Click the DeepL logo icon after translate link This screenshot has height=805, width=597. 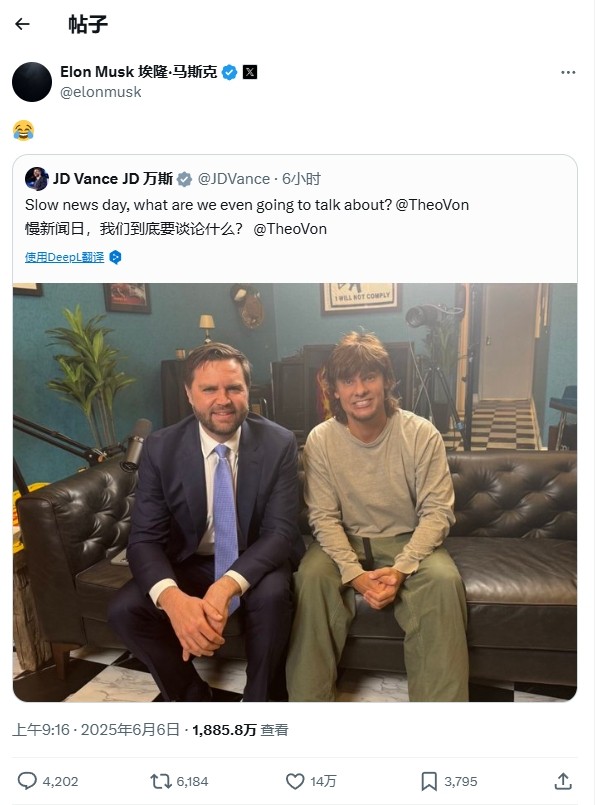coord(115,257)
